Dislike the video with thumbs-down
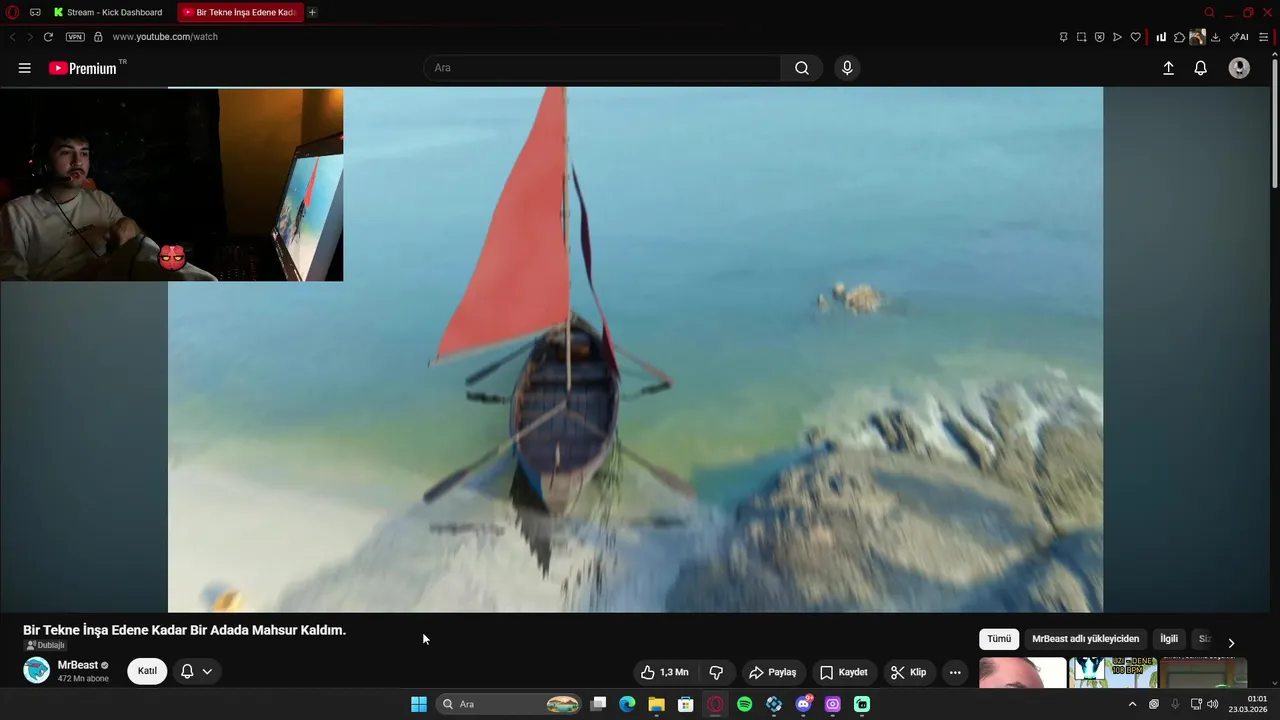Screen dimensions: 1280x720 tap(716, 672)
